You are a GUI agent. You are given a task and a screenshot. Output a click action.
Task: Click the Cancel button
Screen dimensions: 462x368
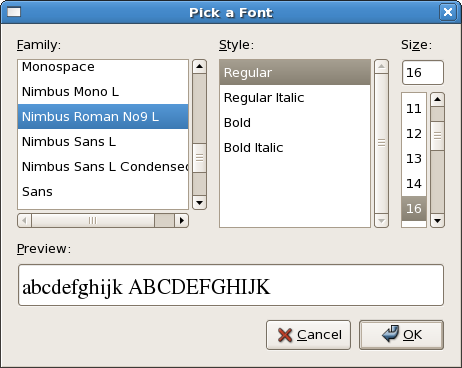[308, 335]
